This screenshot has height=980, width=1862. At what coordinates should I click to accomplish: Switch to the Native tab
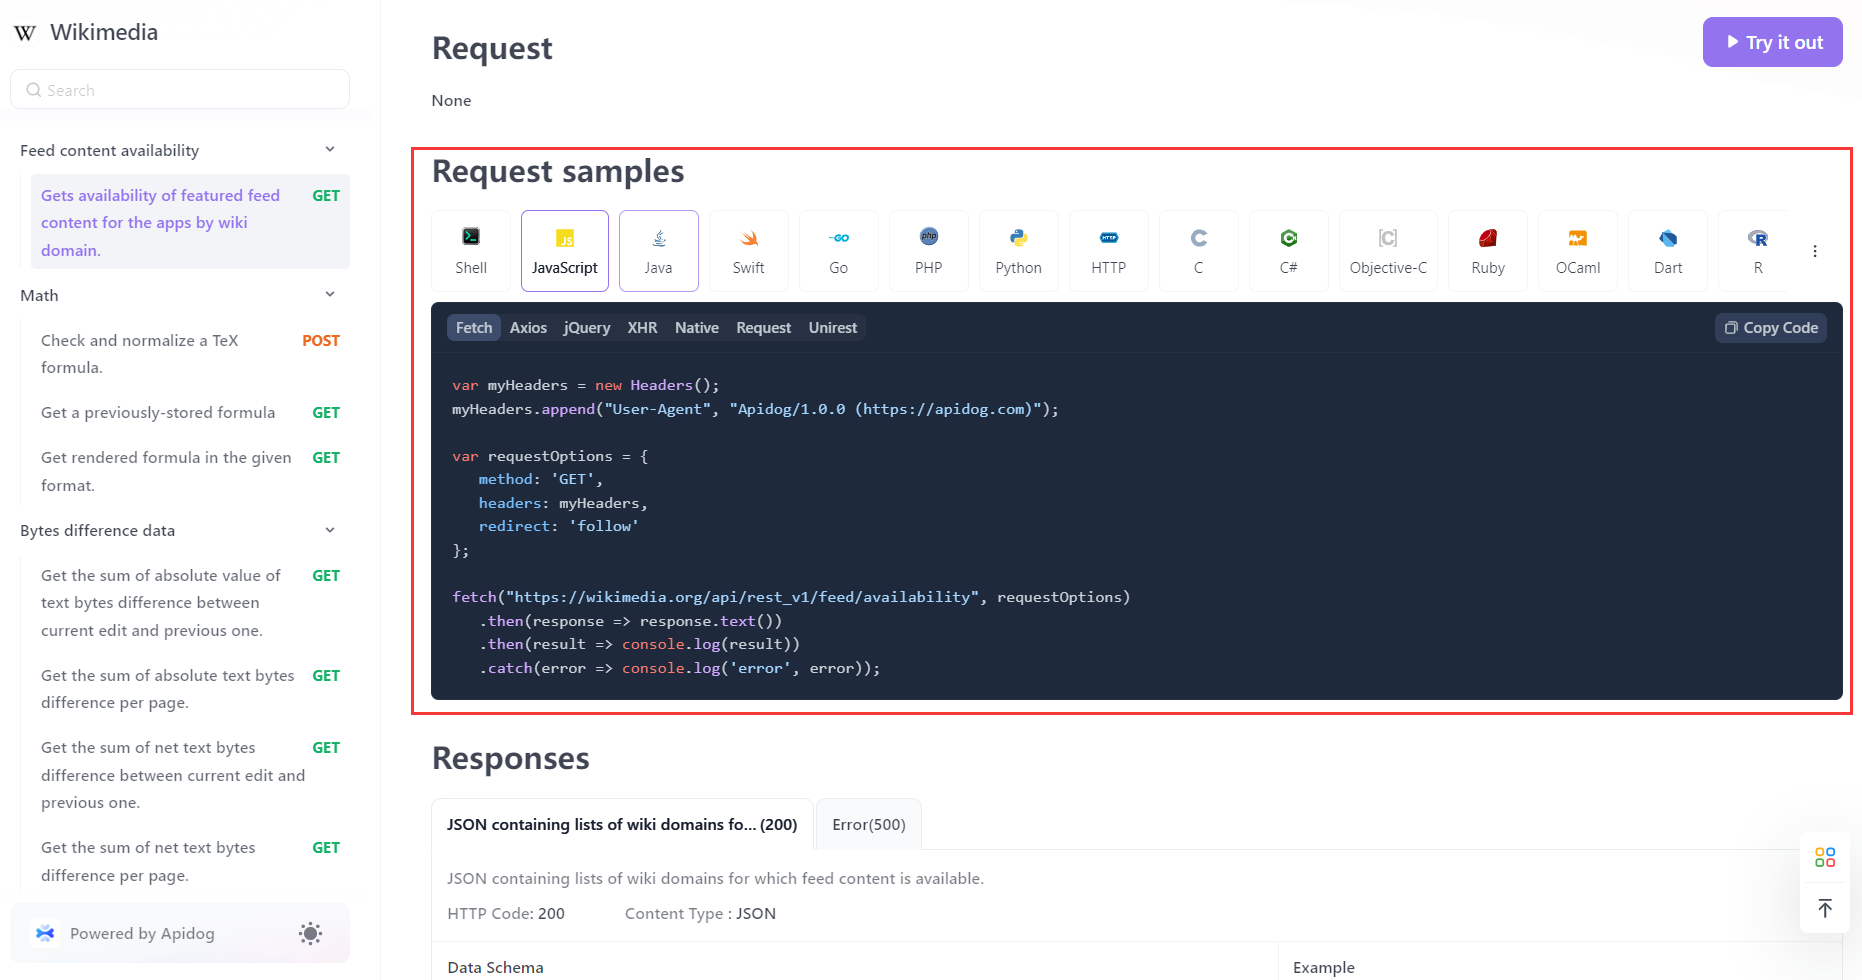pos(697,328)
